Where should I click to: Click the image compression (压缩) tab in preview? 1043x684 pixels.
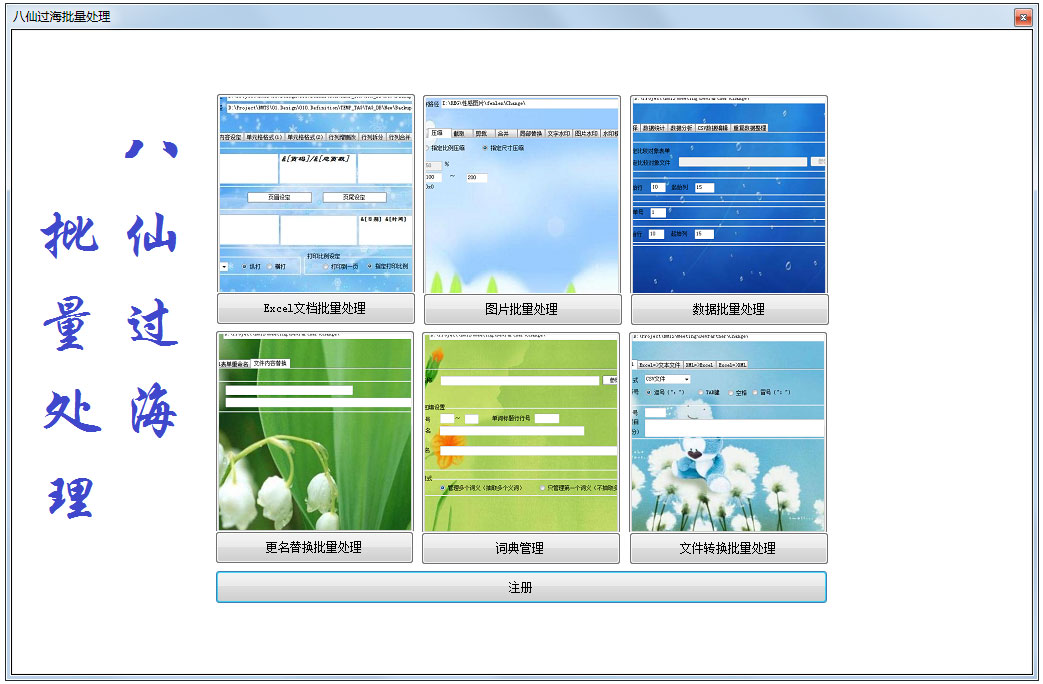click(437, 133)
